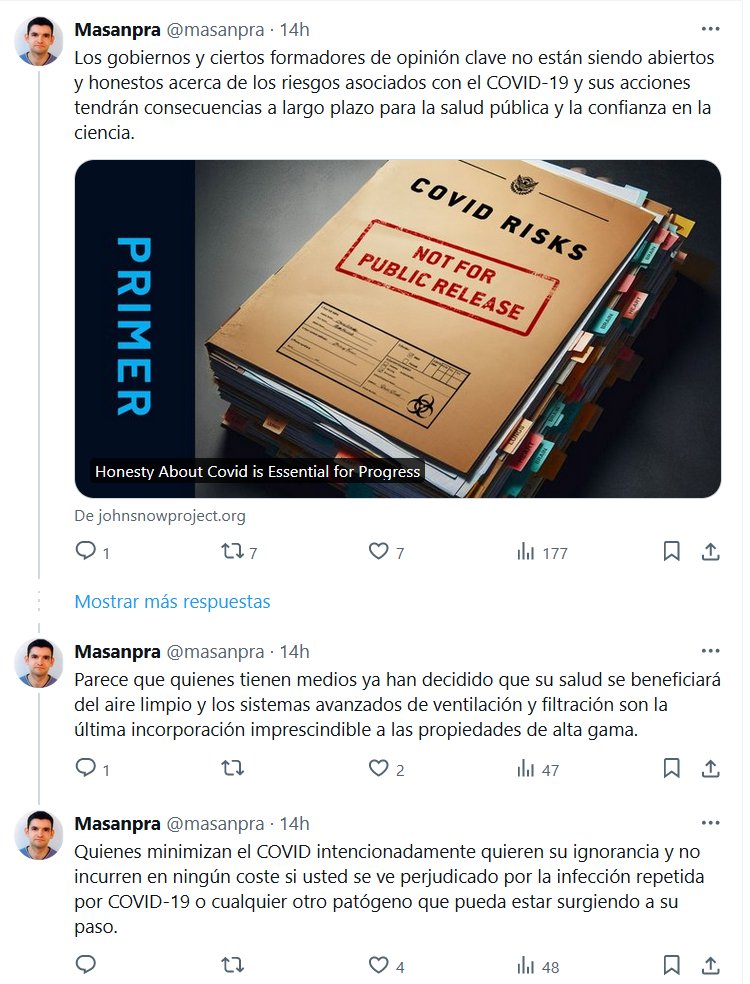Screen dimensions: 750x984
Task: Retweet the second tweet about ventilación
Action: point(232,768)
